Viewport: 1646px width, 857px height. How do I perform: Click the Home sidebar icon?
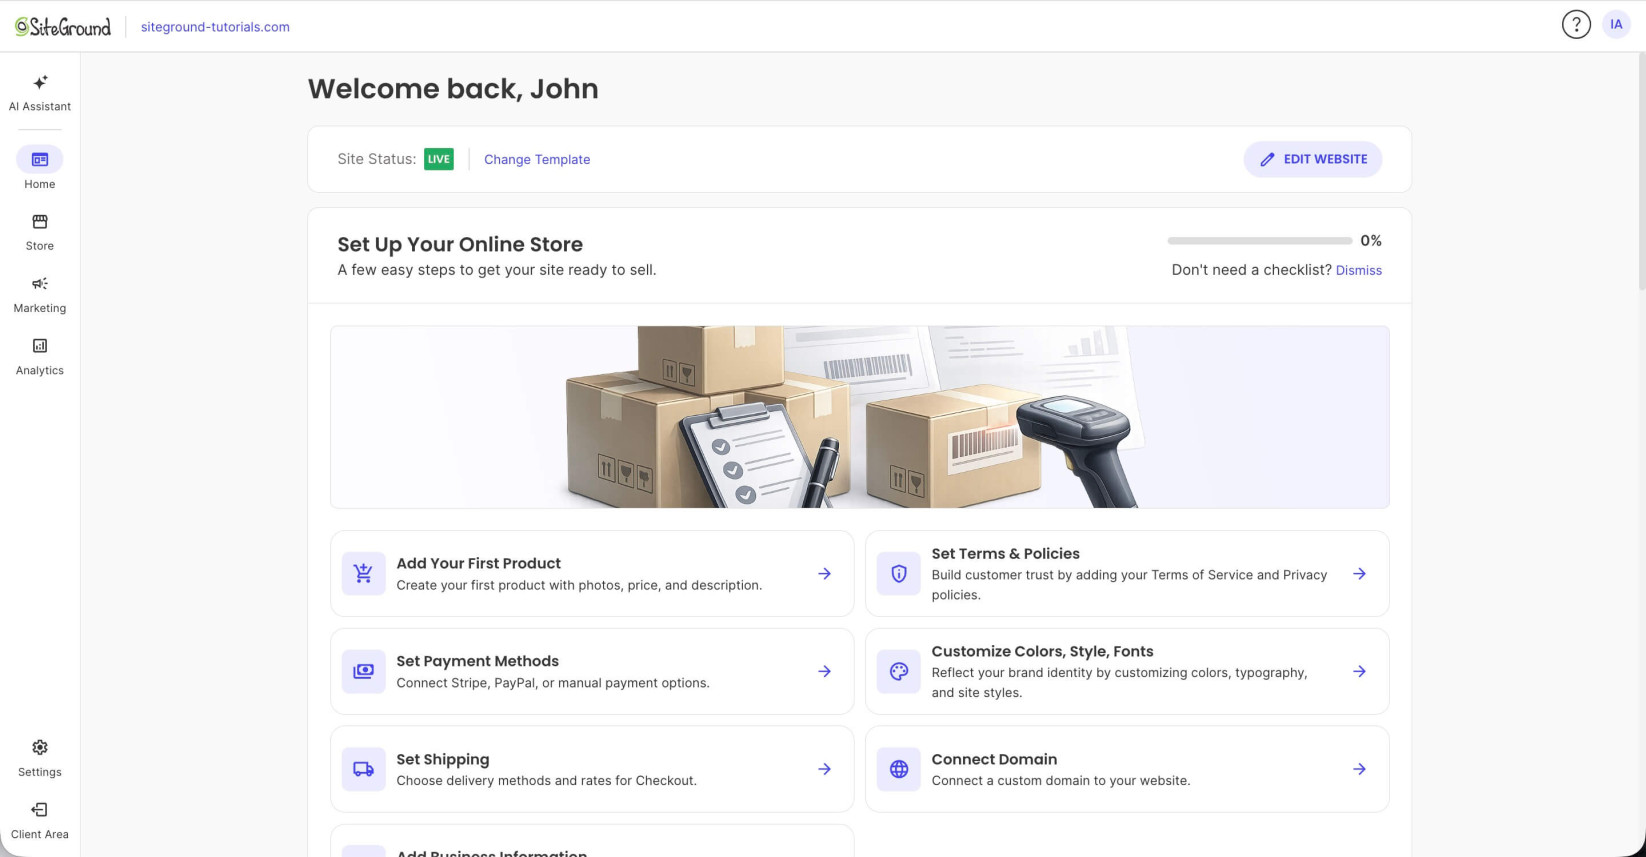point(40,159)
